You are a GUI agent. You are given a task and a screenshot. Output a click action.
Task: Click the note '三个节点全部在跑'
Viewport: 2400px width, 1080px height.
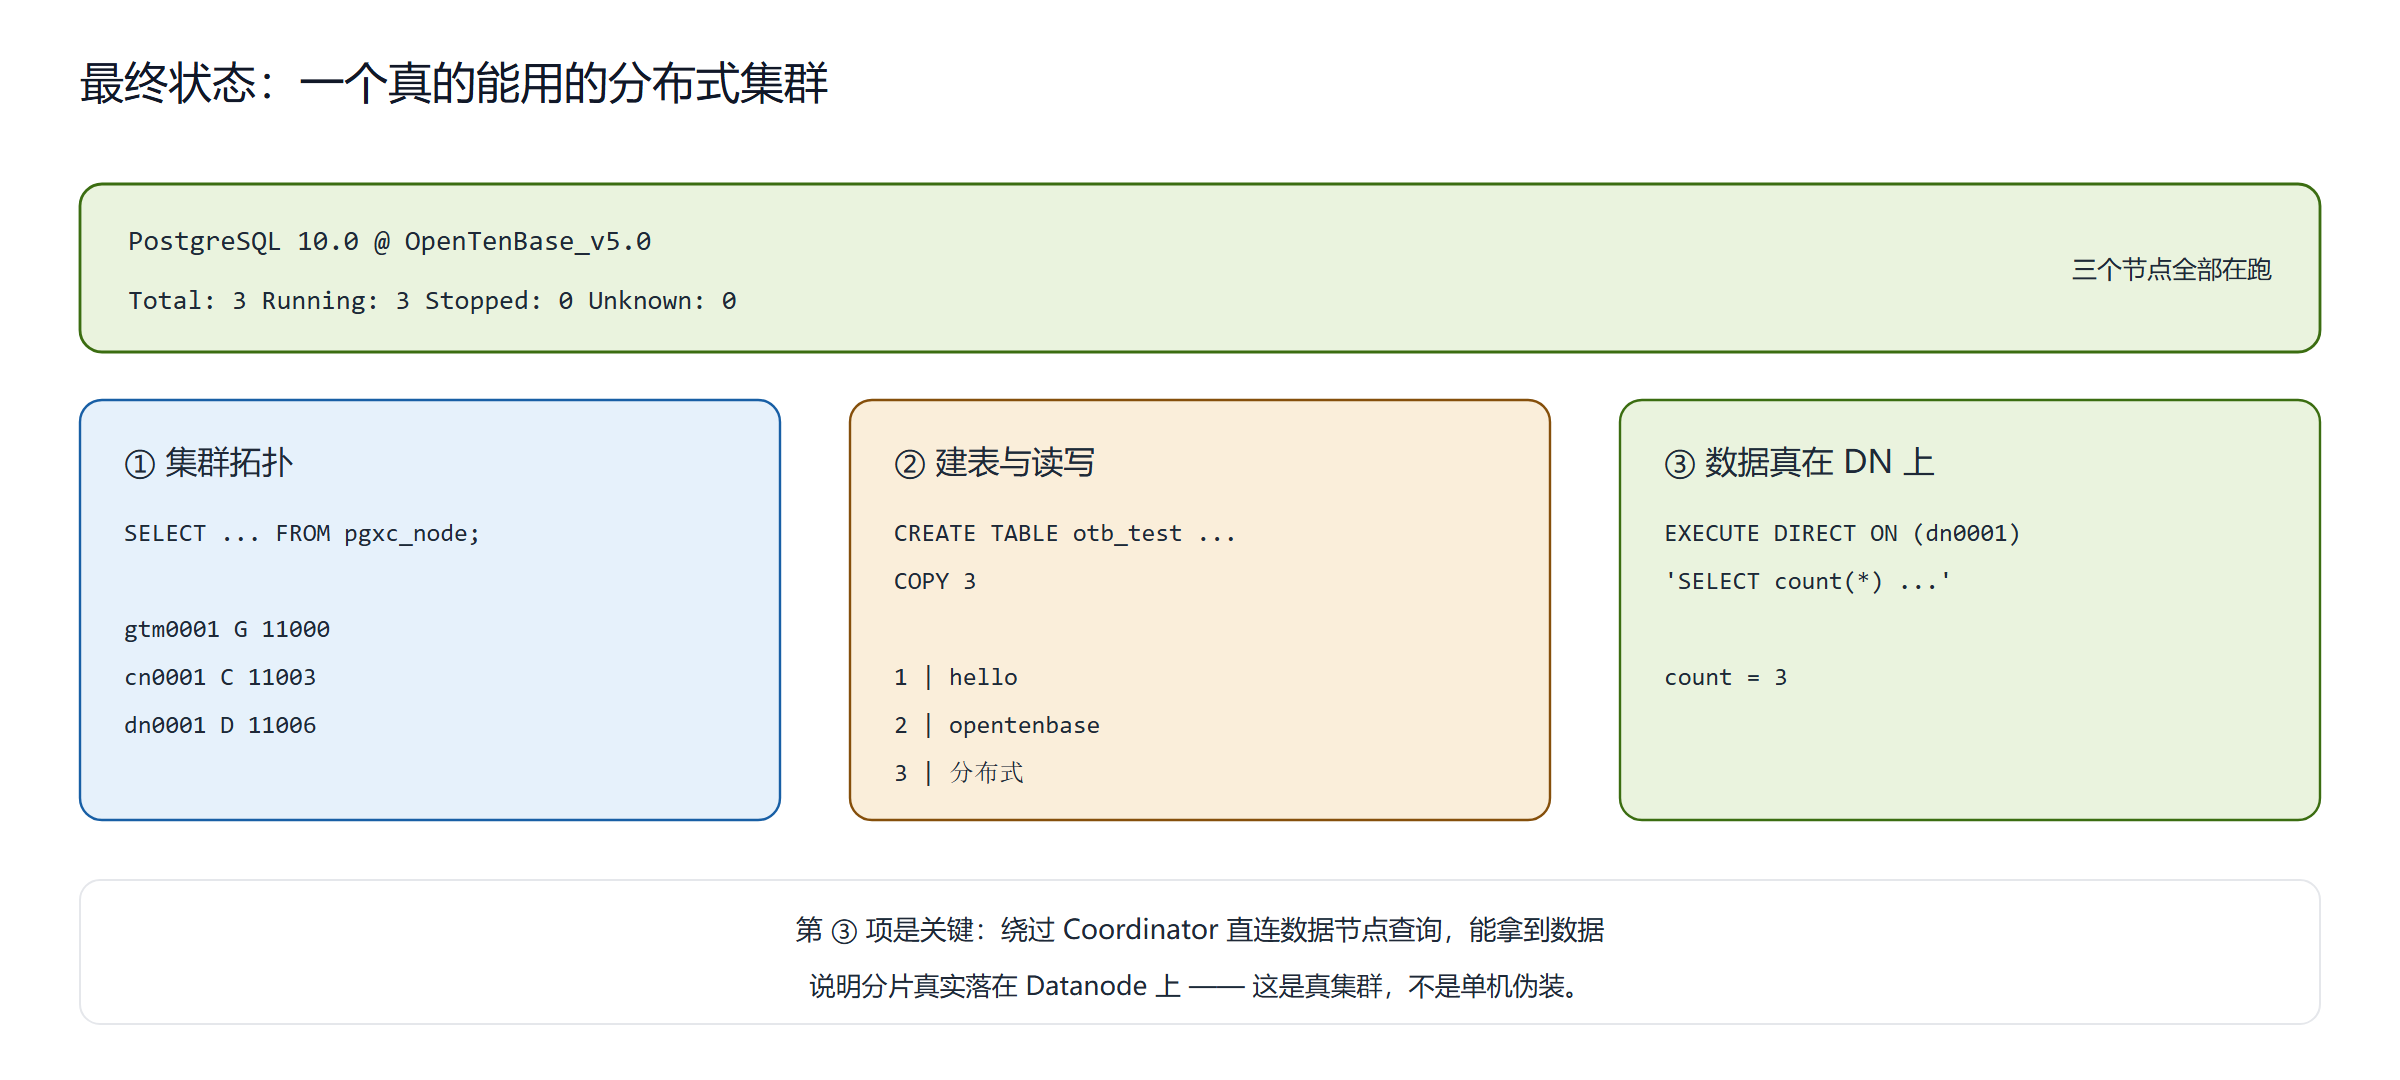pos(2171,269)
